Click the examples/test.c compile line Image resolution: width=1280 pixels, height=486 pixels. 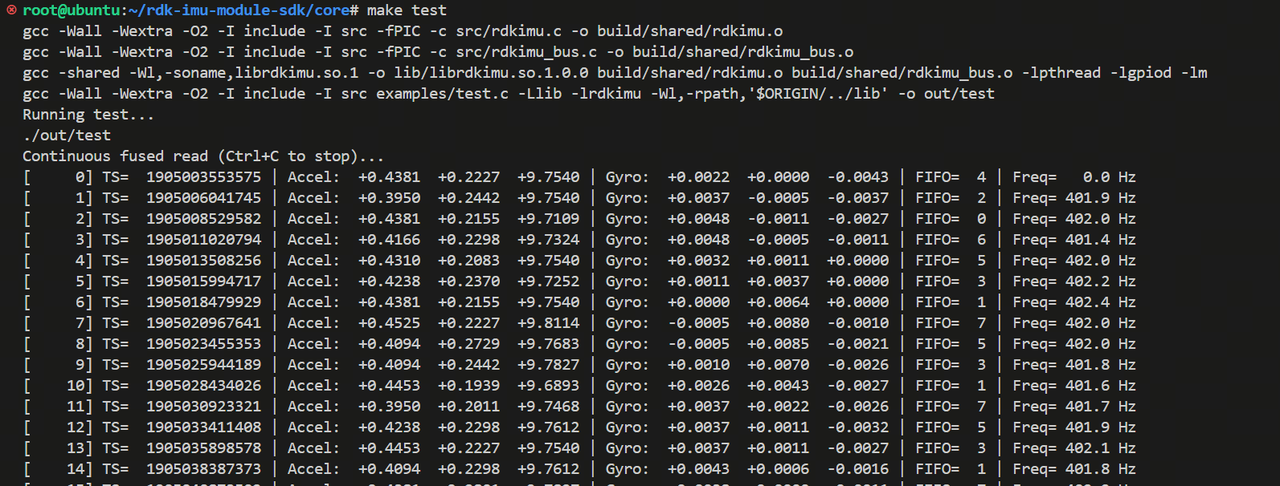pos(507,94)
